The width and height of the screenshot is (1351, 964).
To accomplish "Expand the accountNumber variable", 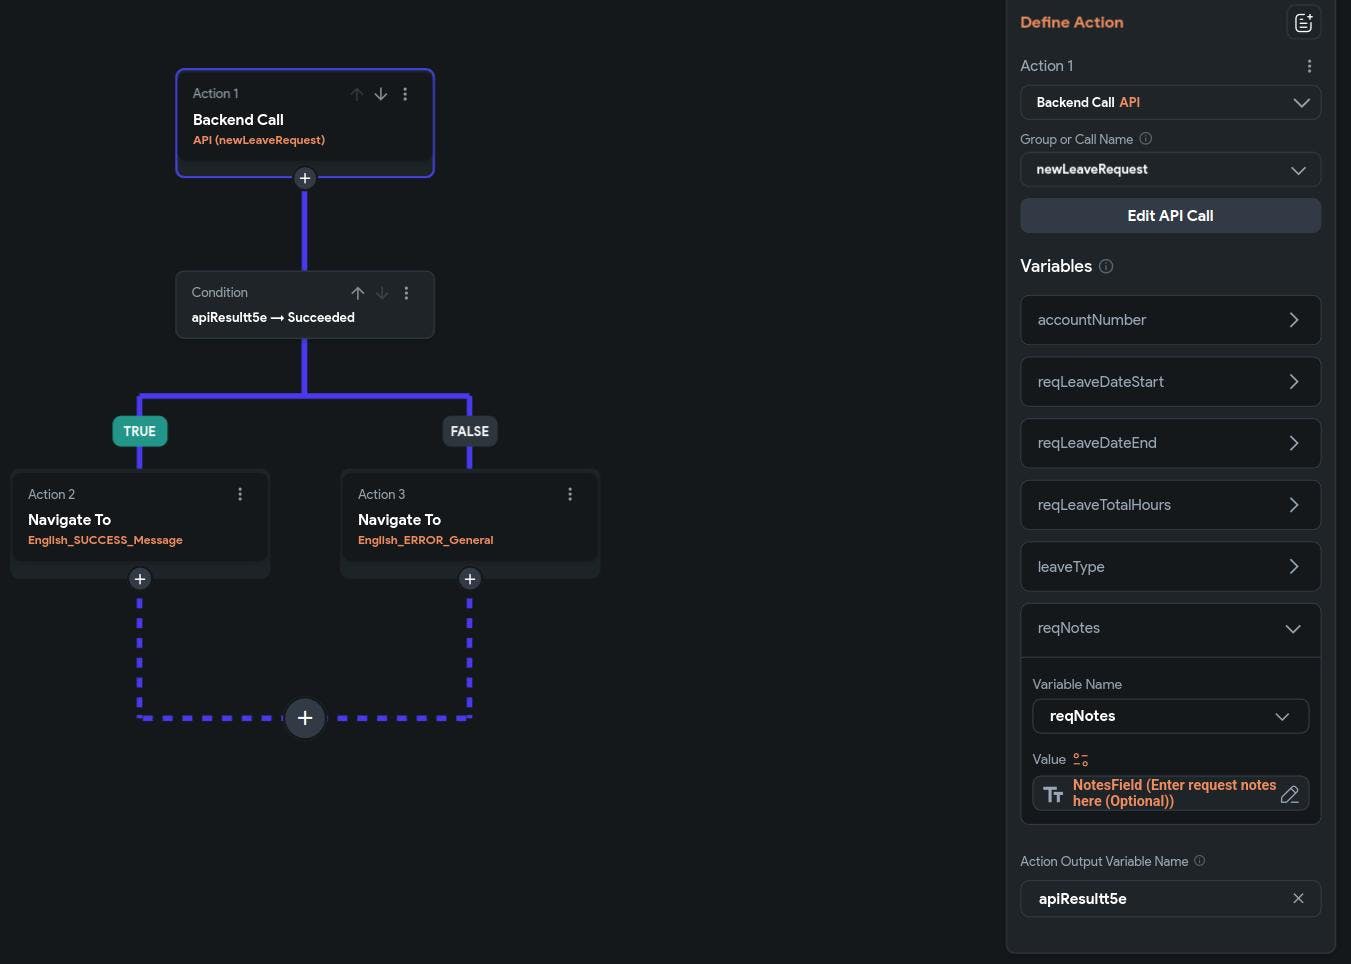I will tap(1170, 320).
